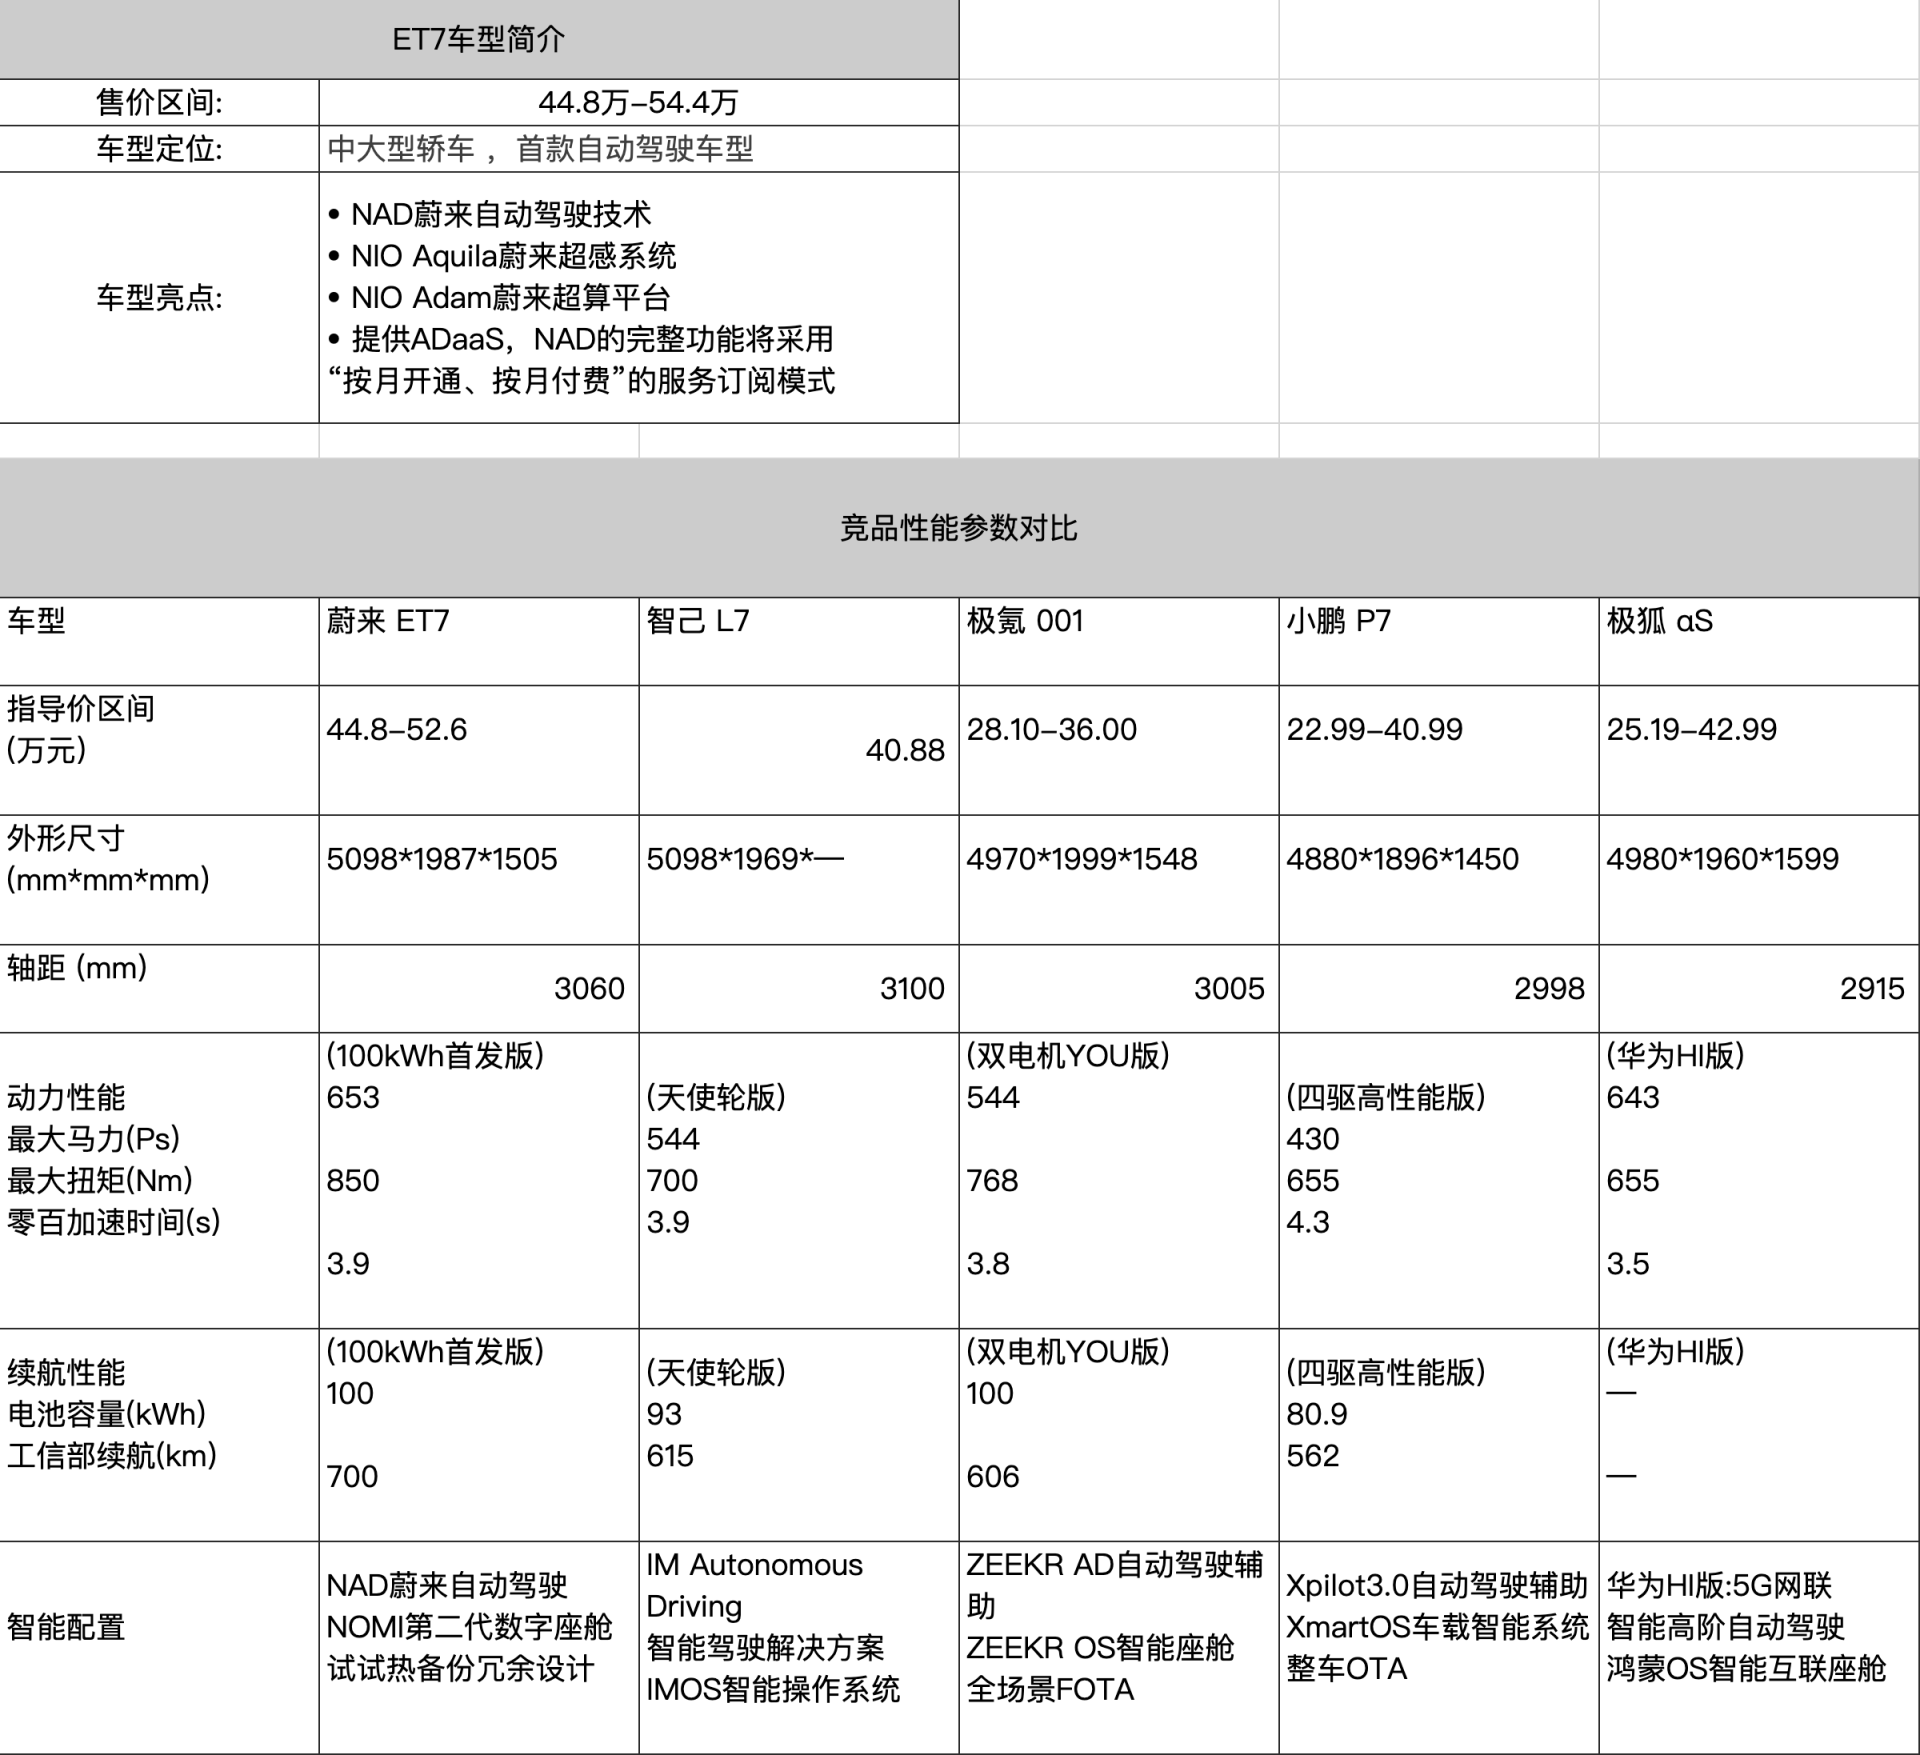The image size is (1920, 1755).
Task: Select ET7 range cell with 700 km
Action: [479, 1435]
